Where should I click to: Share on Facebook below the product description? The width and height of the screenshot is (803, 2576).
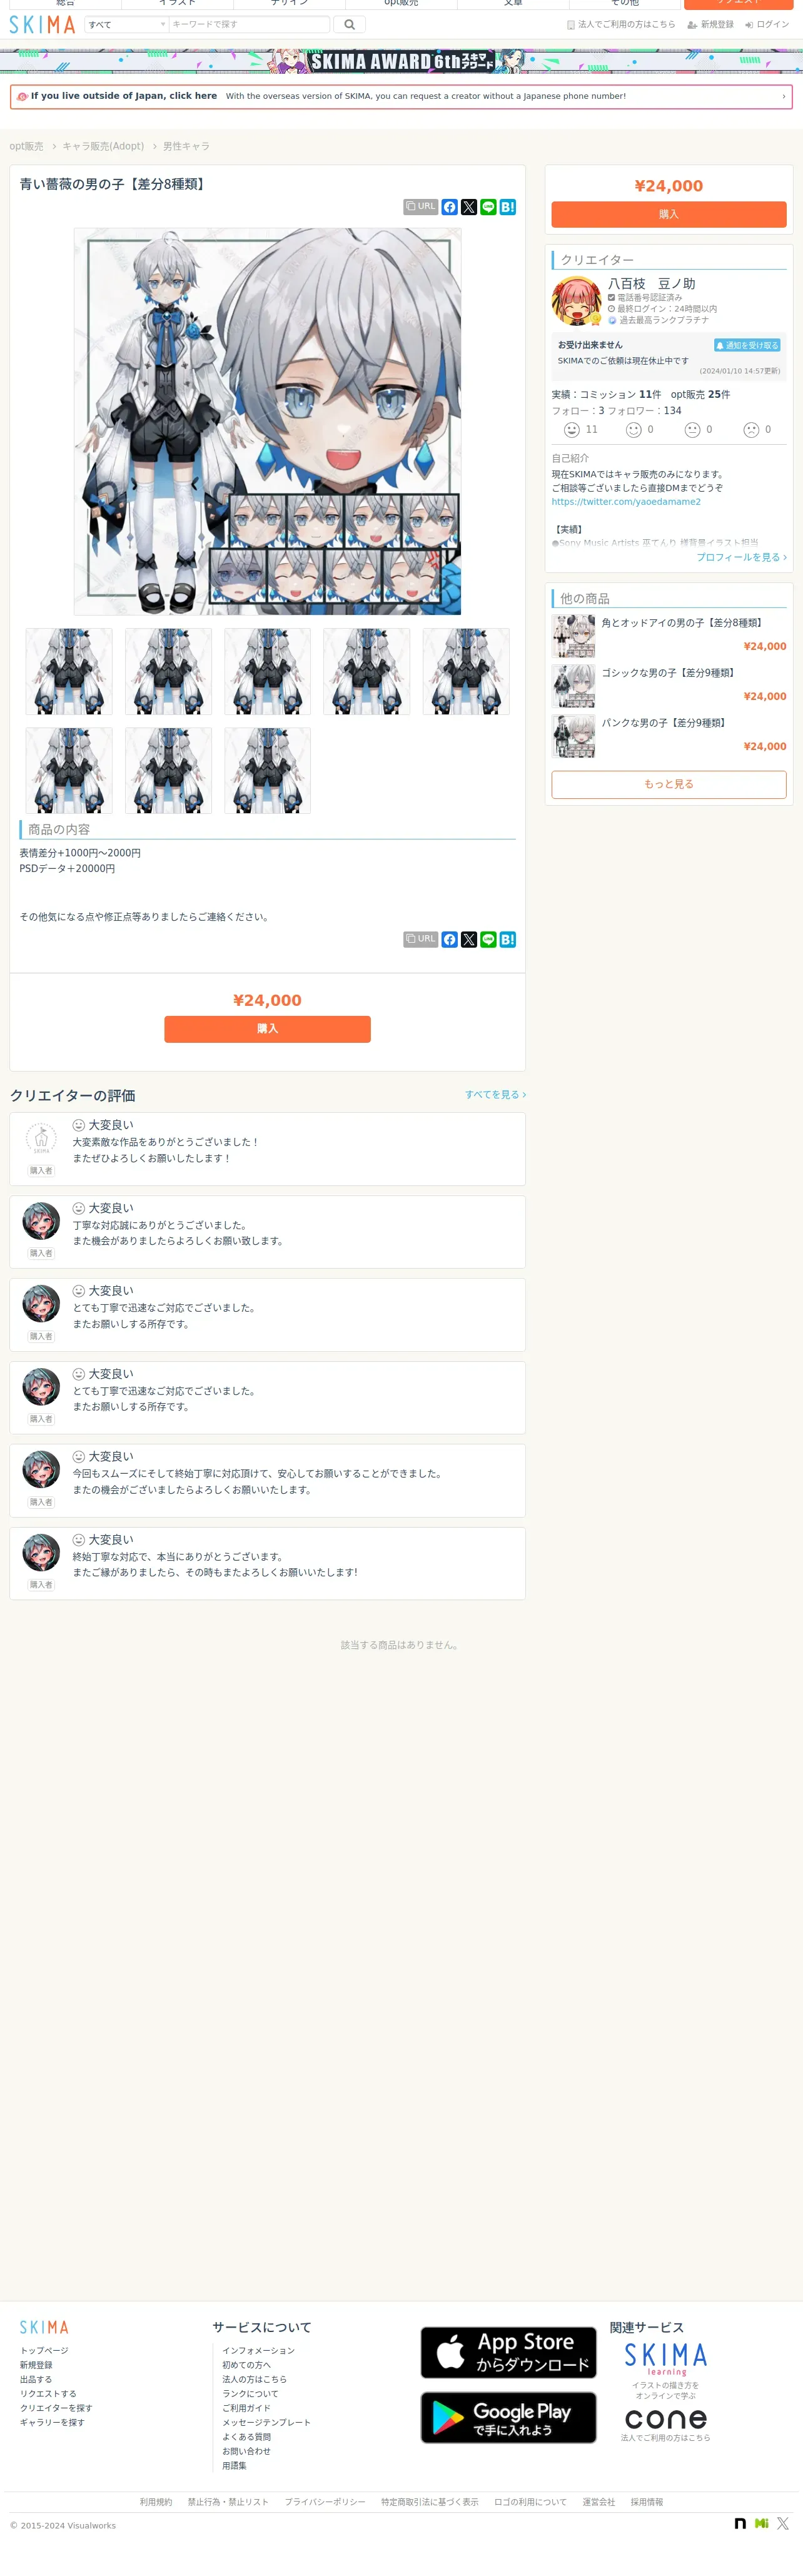tap(450, 939)
